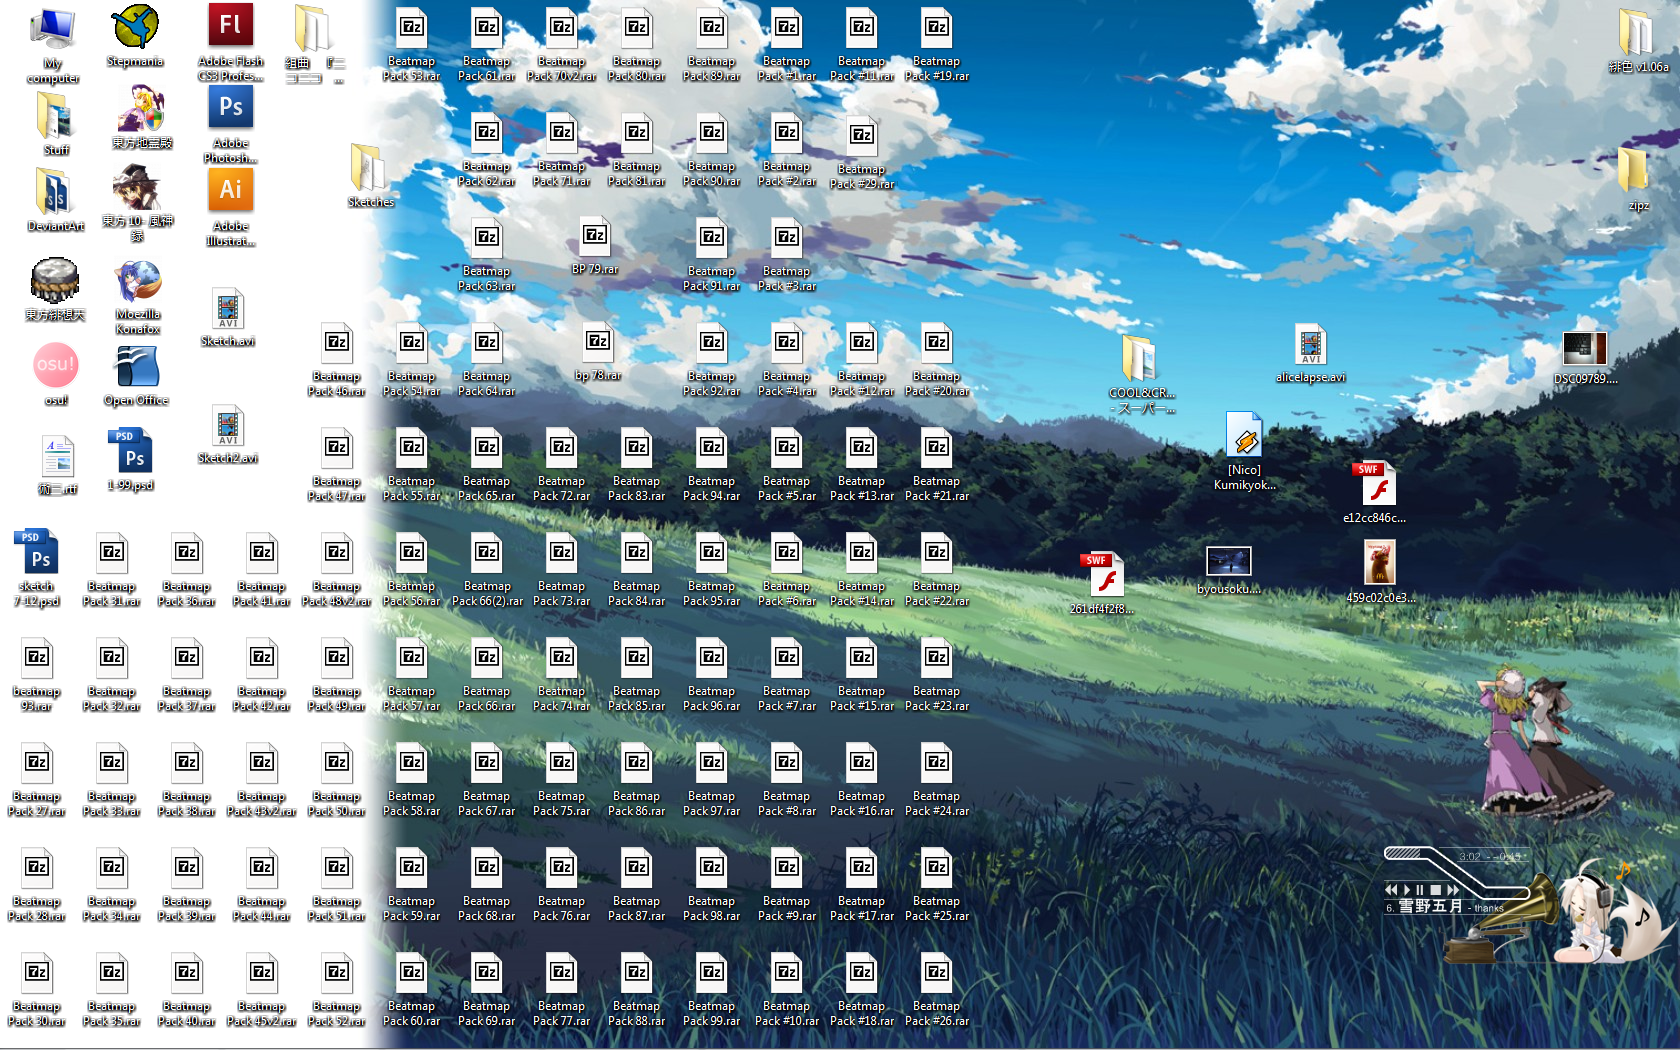This screenshot has width=1680, height=1050.
Task: Select the Sketch.avi video file
Action: click(x=228, y=318)
